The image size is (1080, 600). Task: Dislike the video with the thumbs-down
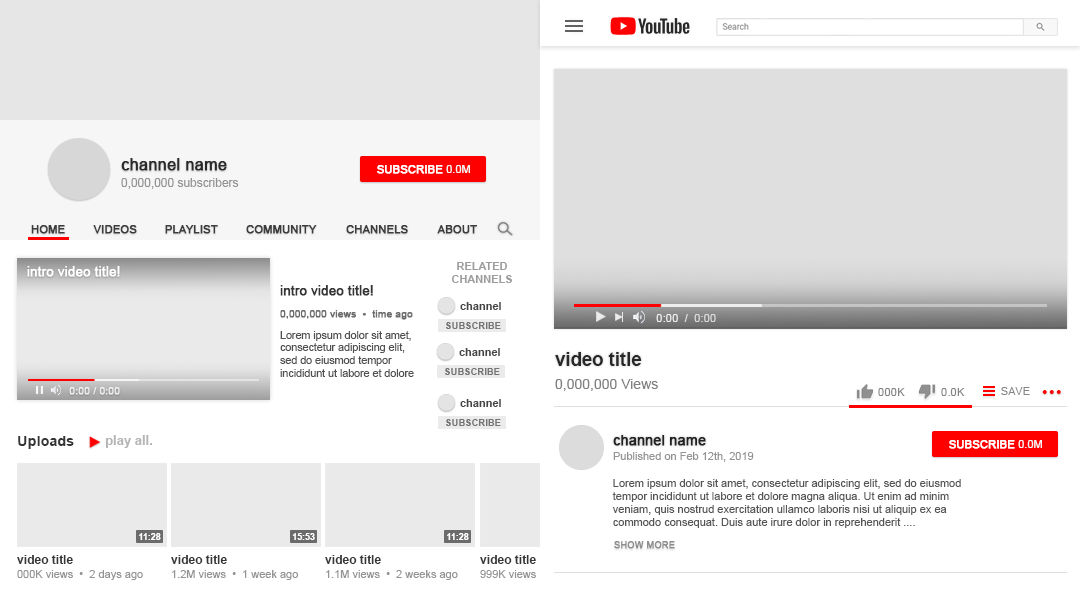926,391
